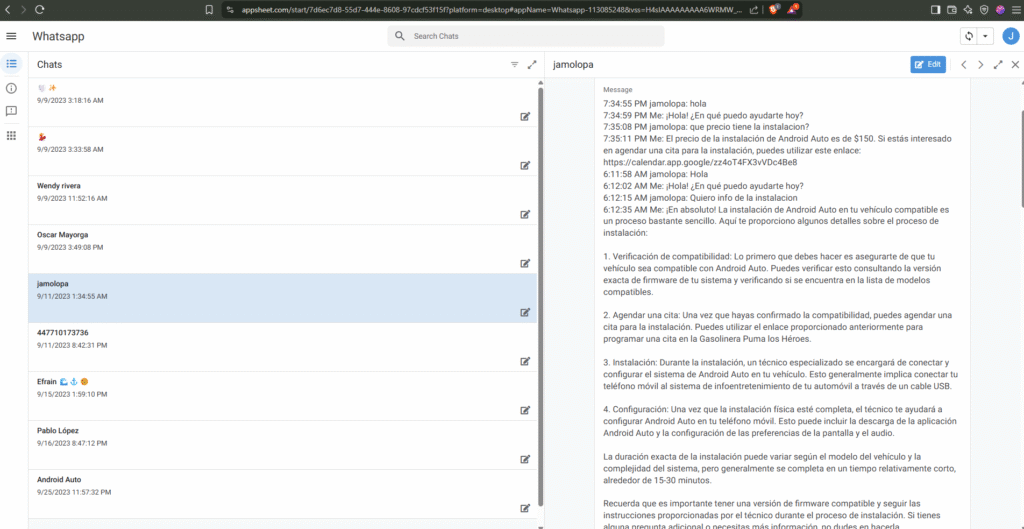Open the chat dated 9/9/2023 3:18:16 AM
The width and height of the screenshot is (1024, 529).
point(282,102)
